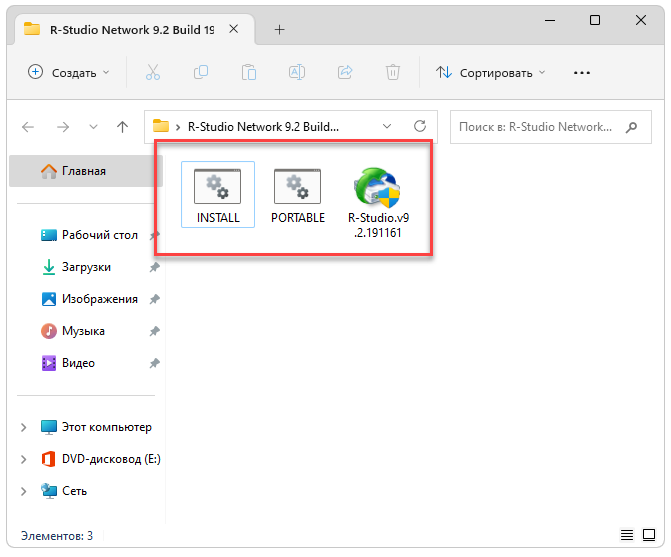Image resolution: width=671 pixels, height=557 pixels.
Task: Click the Rename icon in toolbar
Action: point(297,72)
